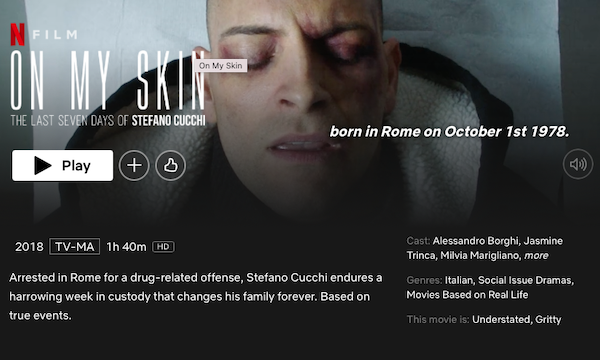Mute the trailer audio speaker icon
The width and height of the screenshot is (600, 360).
coord(578,164)
